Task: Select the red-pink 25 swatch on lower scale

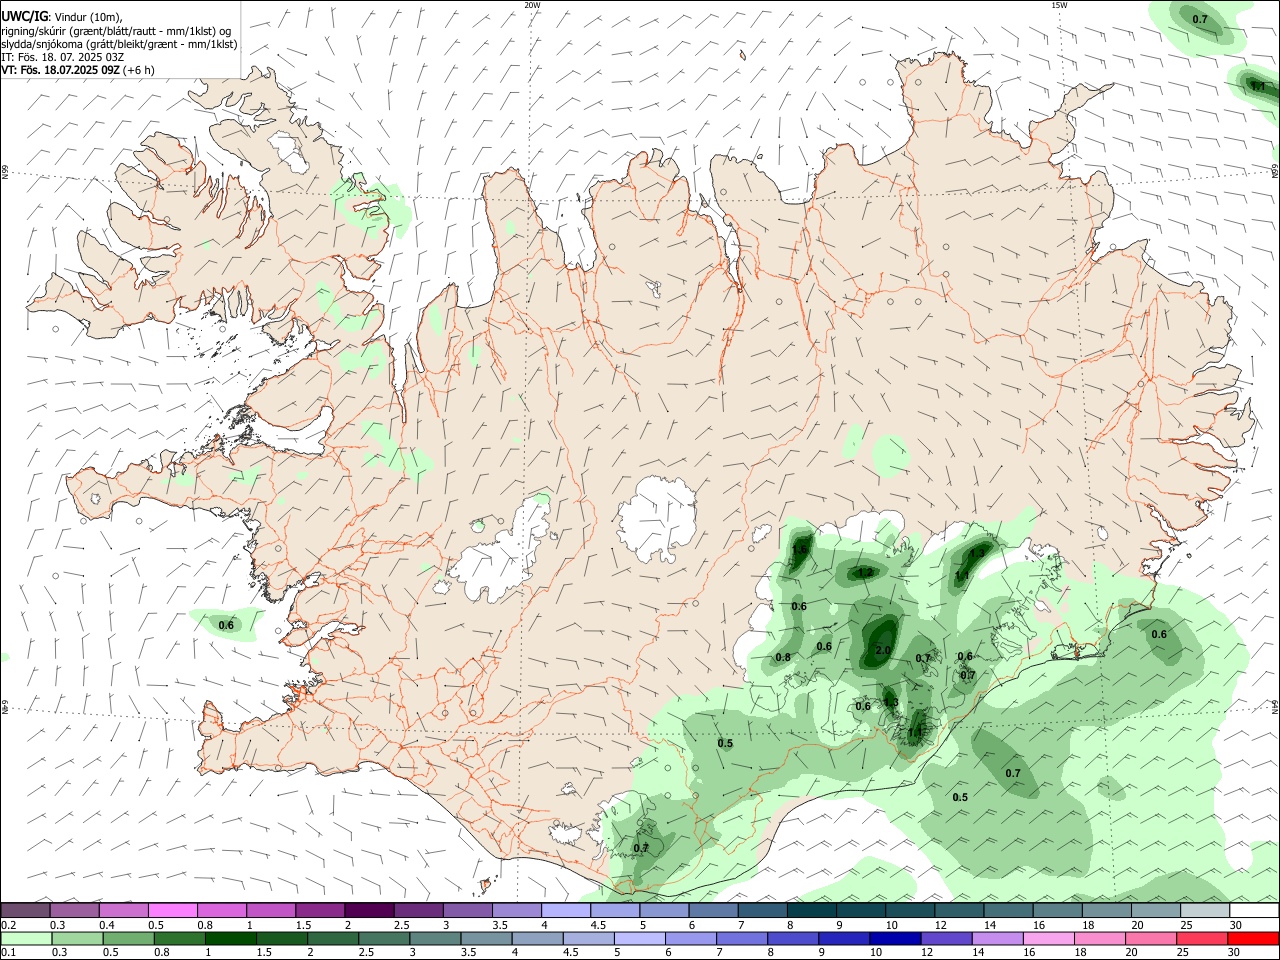Action: 1202,939
